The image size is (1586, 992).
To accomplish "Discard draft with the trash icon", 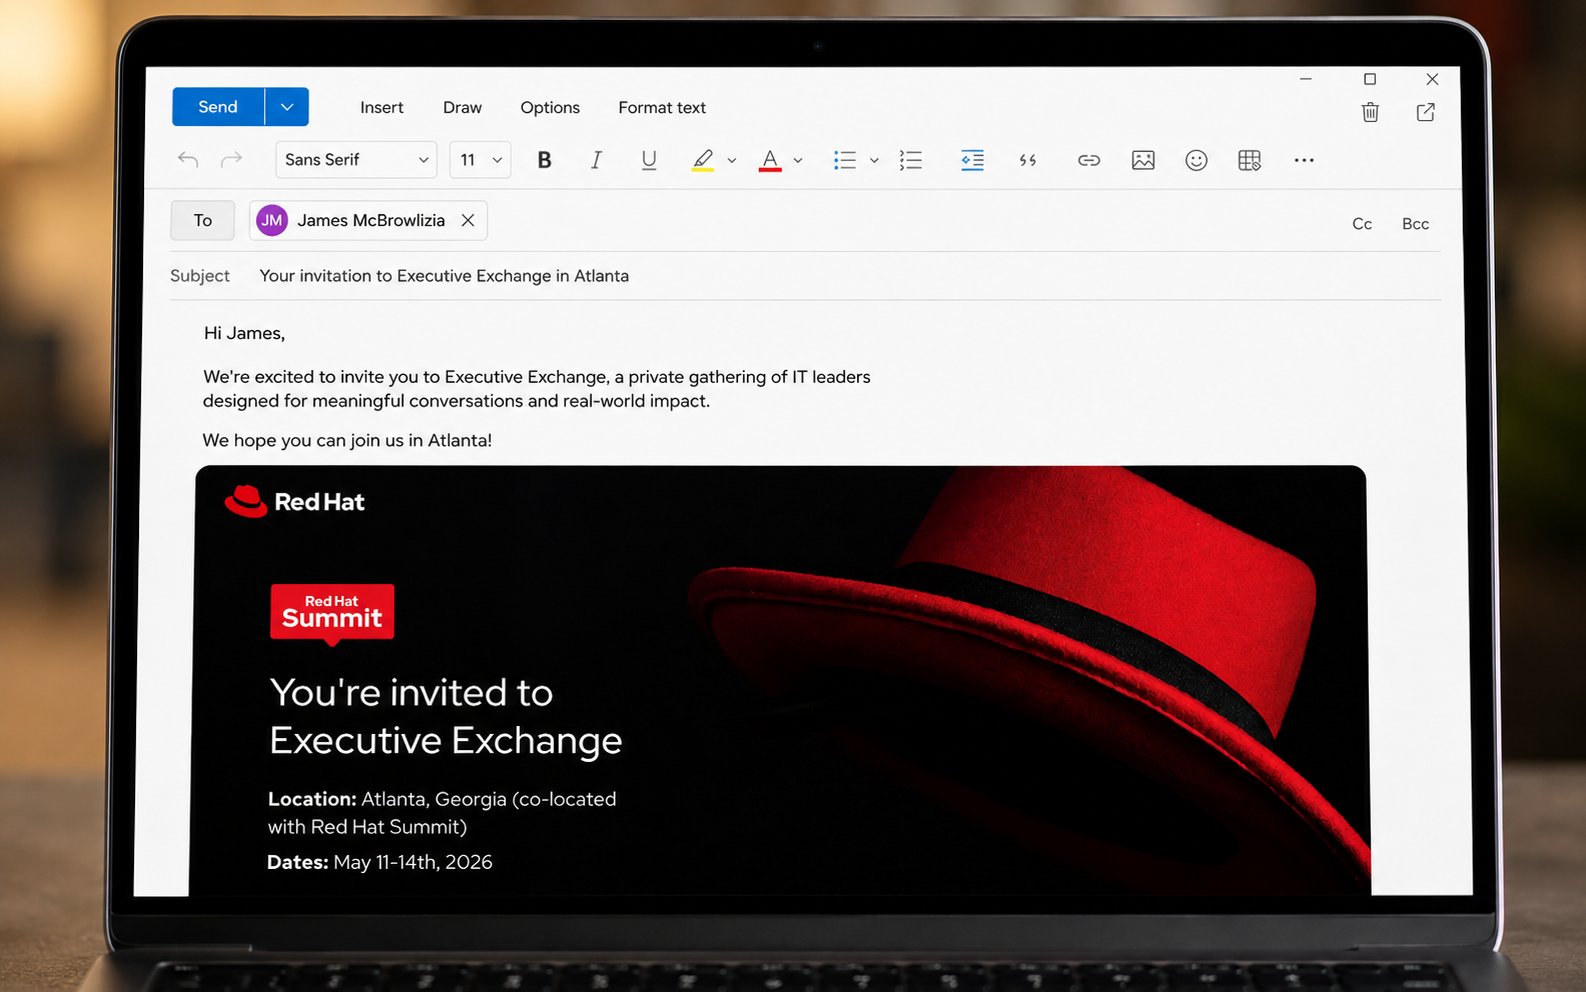I will coord(1370,112).
